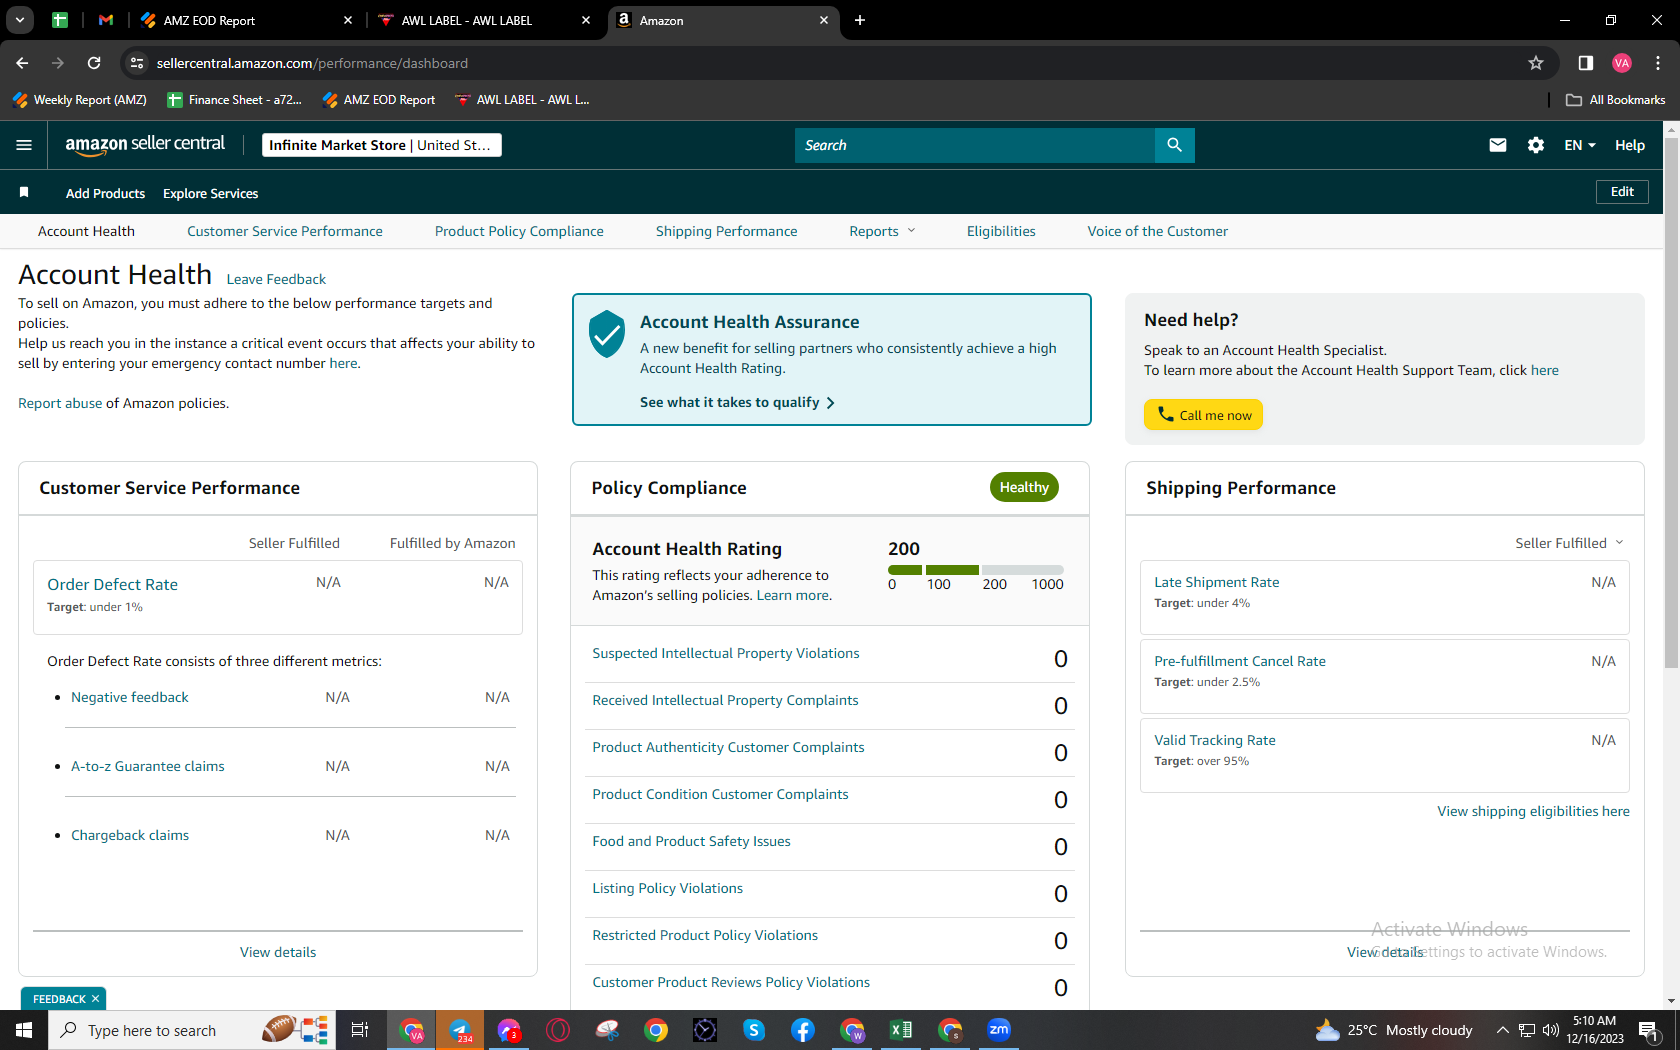Open the Late Shipment Rate link
Image resolution: width=1680 pixels, height=1050 pixels.
pos(1217,582)
